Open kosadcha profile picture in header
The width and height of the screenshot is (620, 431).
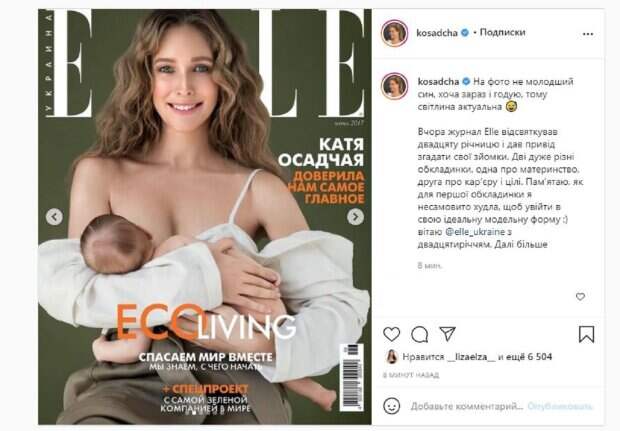tap(394, 33)
